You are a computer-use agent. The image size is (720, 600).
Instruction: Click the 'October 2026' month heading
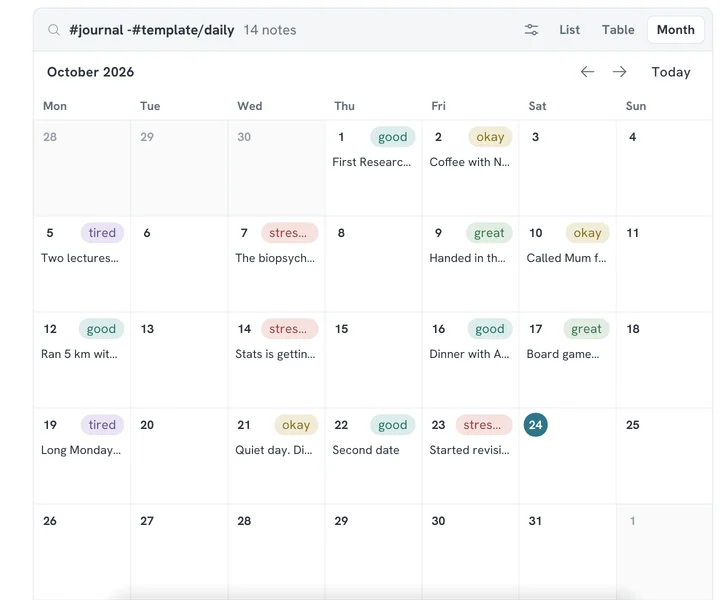[x=90, y=72]
